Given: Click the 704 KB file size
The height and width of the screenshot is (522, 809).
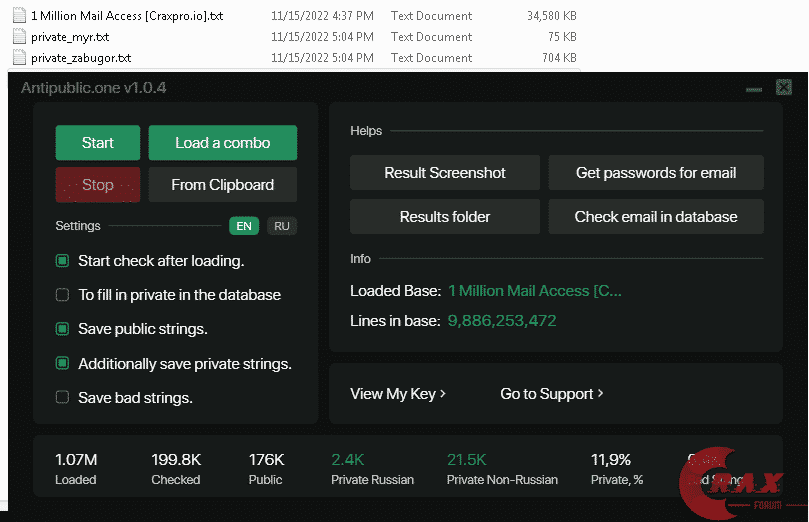Looking at the screenshot, I should point(559,58).
